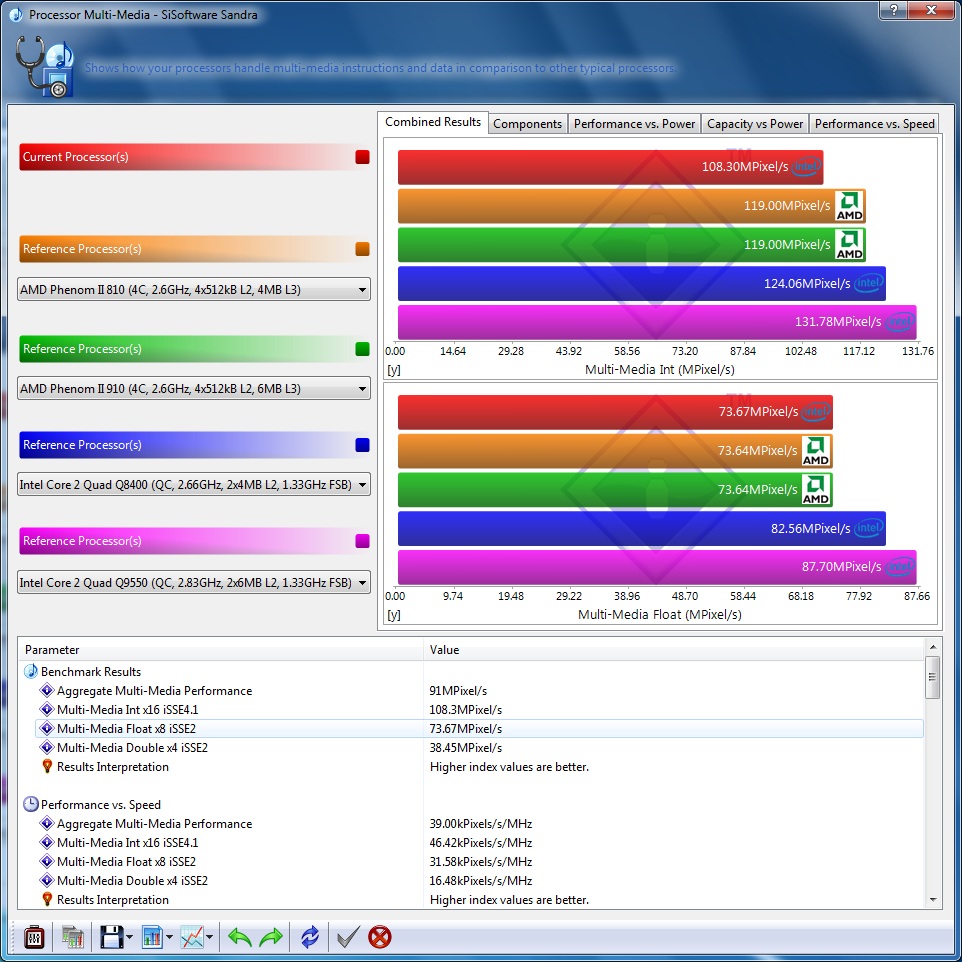Open the options icon in the bottom toolbar
The image size is (962, 962).
[x=34, y=937]
